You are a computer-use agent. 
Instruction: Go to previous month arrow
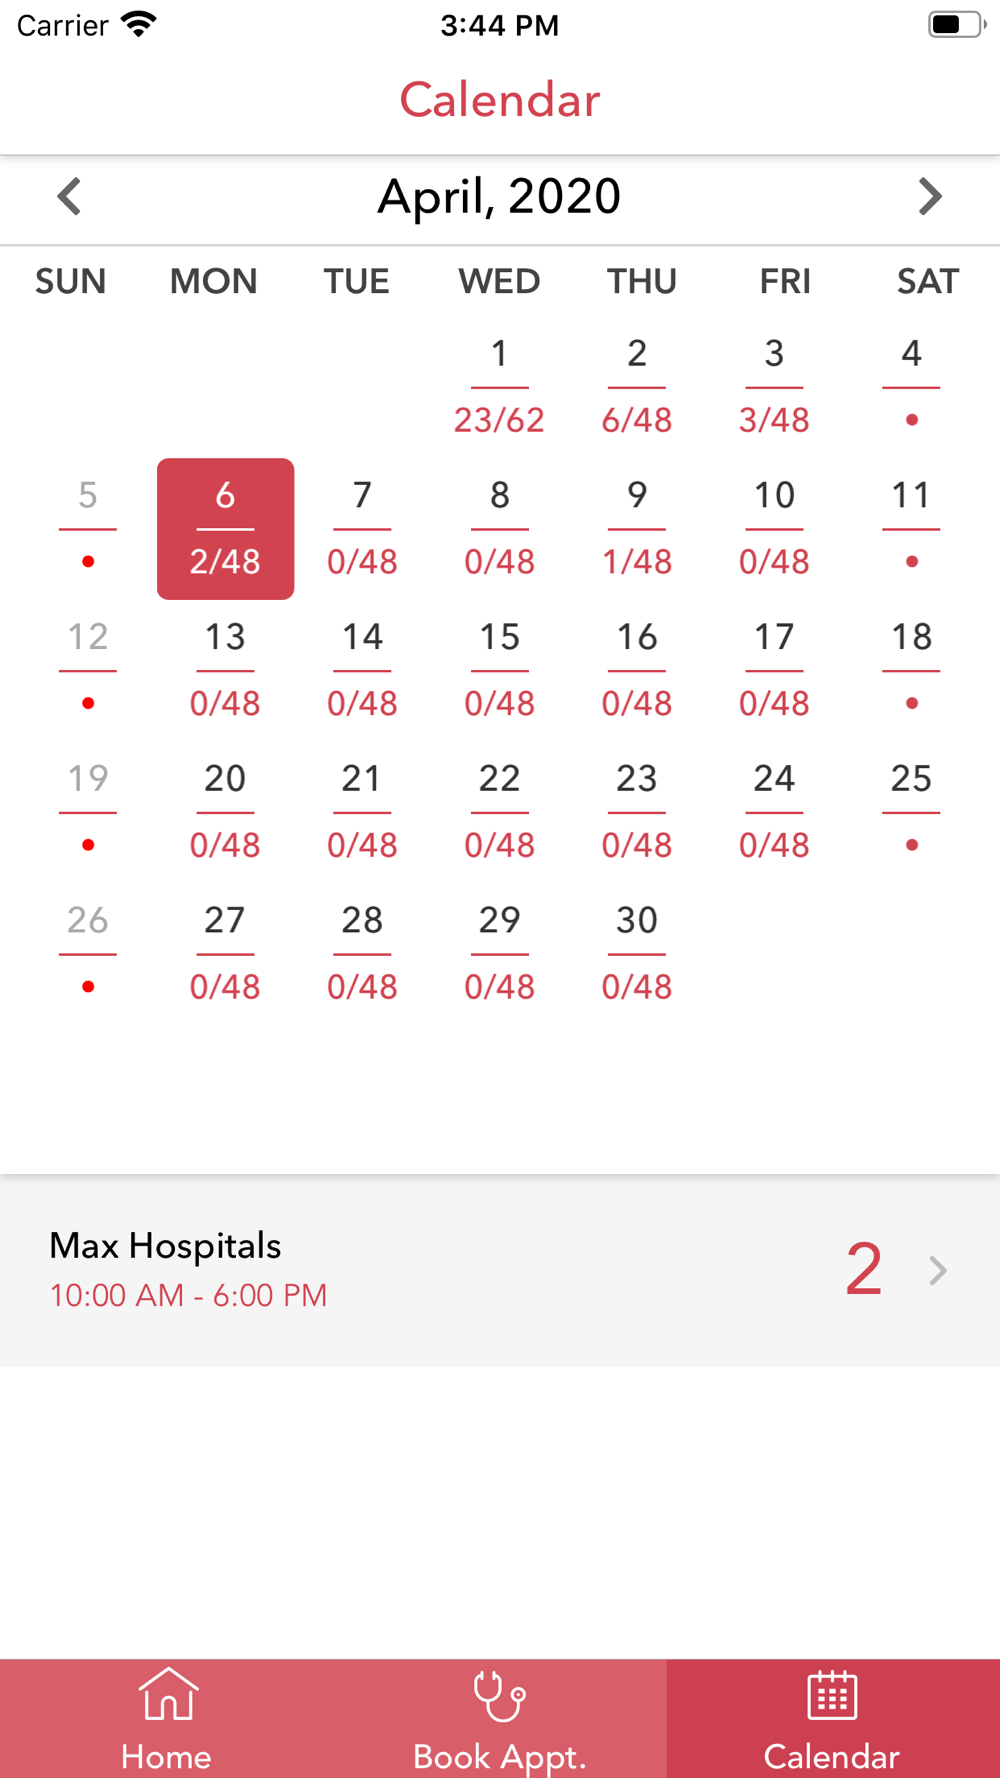(69, 196)
